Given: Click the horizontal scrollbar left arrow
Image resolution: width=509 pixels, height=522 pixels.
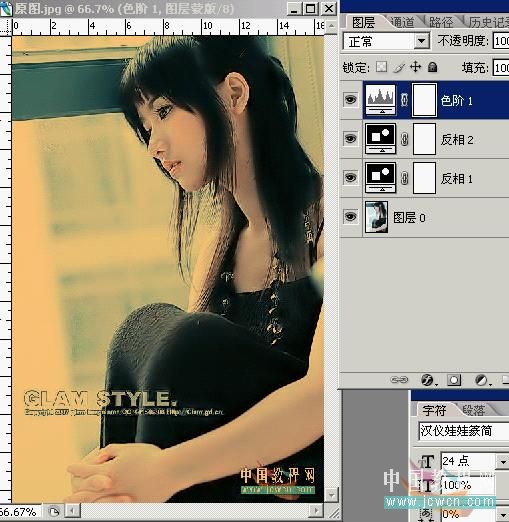Looking at the screenshot, I should (x=72, y=511).
